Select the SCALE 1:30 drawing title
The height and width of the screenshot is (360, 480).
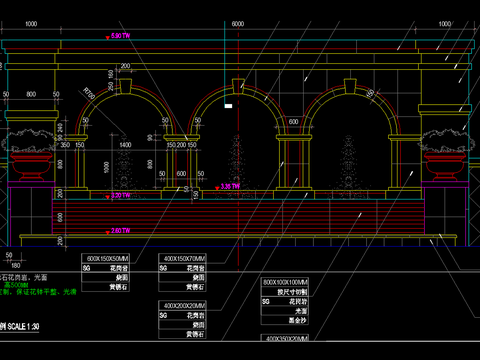click(x=20, y=326)
